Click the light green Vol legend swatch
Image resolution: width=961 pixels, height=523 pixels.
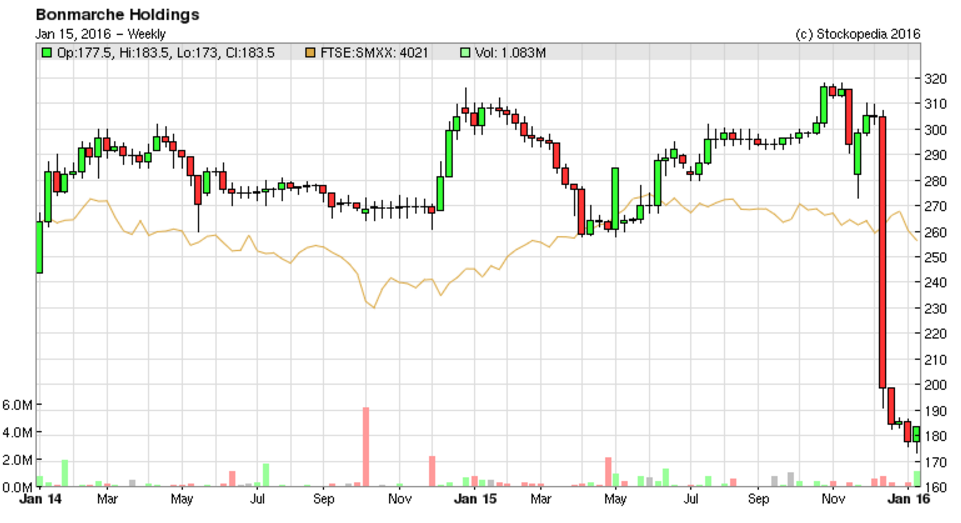tap(465, 53)
